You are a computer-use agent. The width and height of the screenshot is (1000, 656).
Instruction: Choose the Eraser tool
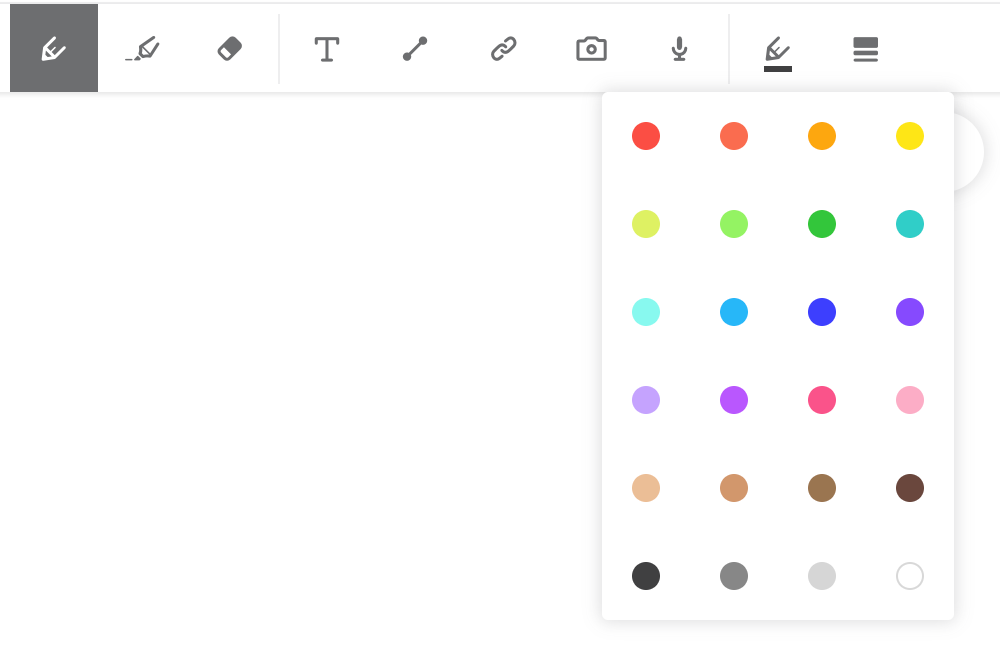pyautogui.click(x=230, y=48)
